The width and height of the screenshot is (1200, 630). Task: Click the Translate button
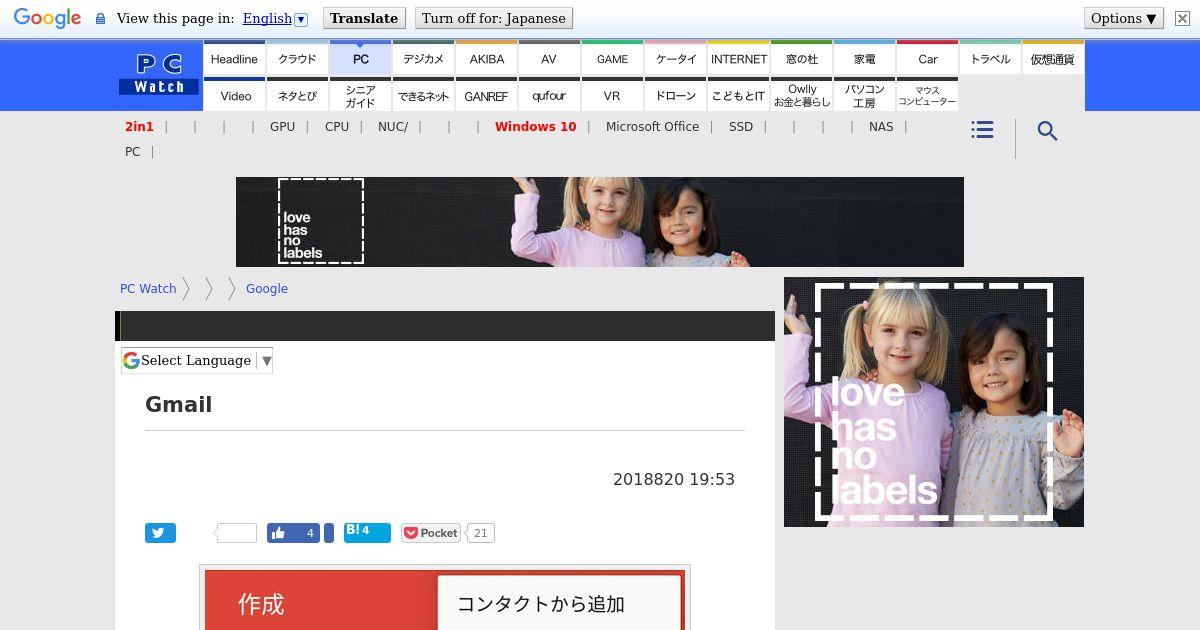(364, 18)
